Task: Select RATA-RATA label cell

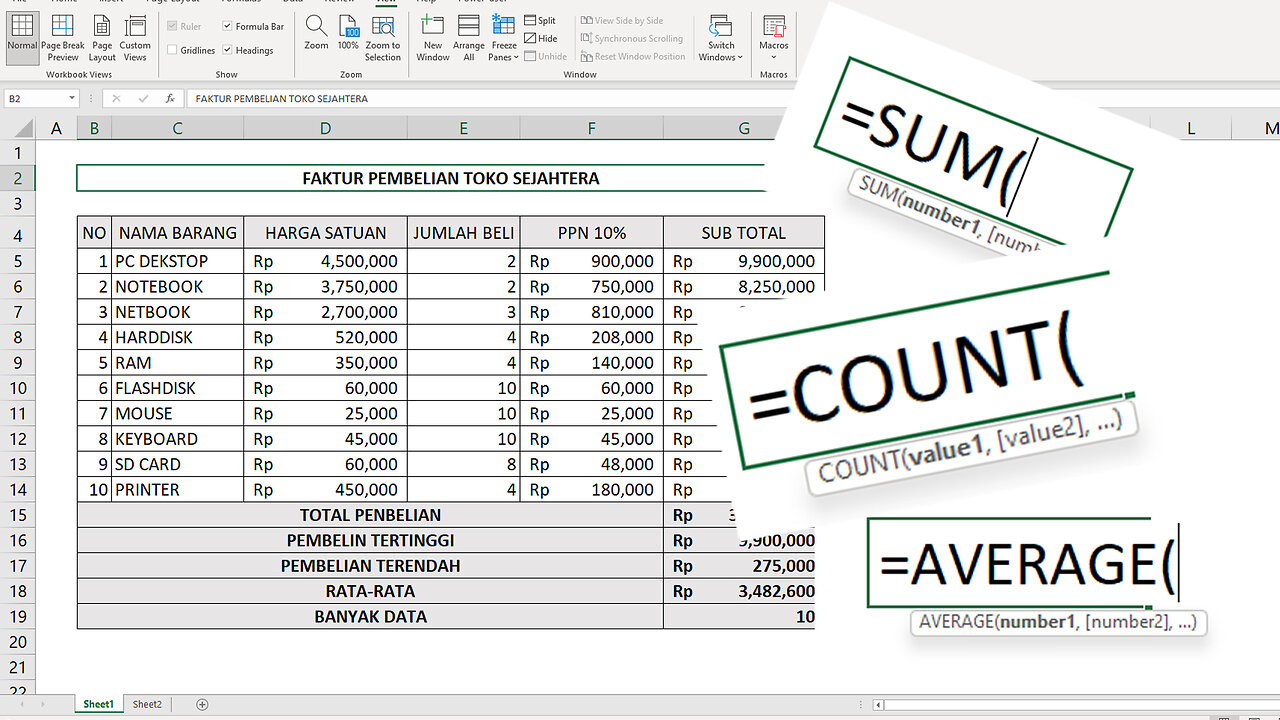Action: point(370,591)
